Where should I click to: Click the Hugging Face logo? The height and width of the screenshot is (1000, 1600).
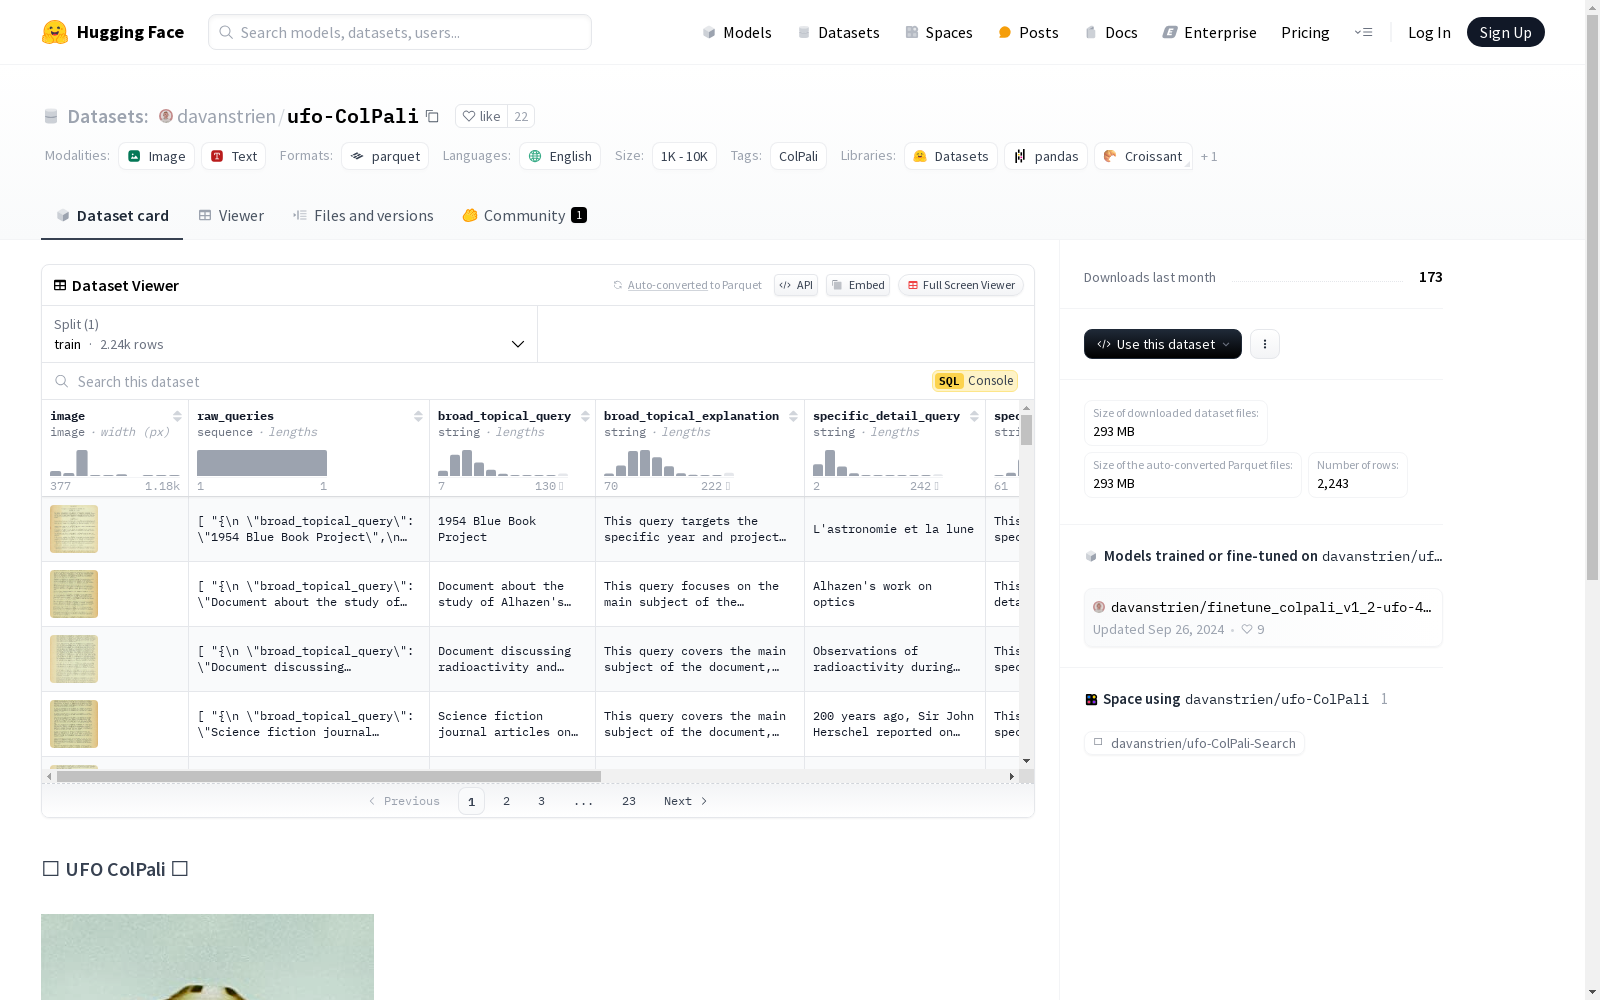(x=113, y=32)
